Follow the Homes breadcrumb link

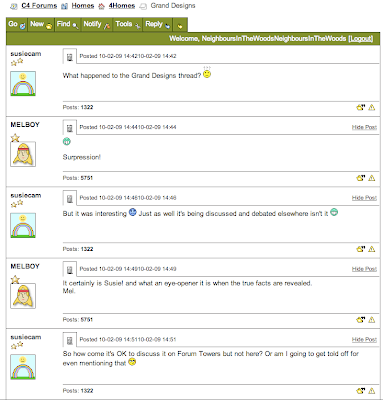pyautogui.click(x=83, y=6)
